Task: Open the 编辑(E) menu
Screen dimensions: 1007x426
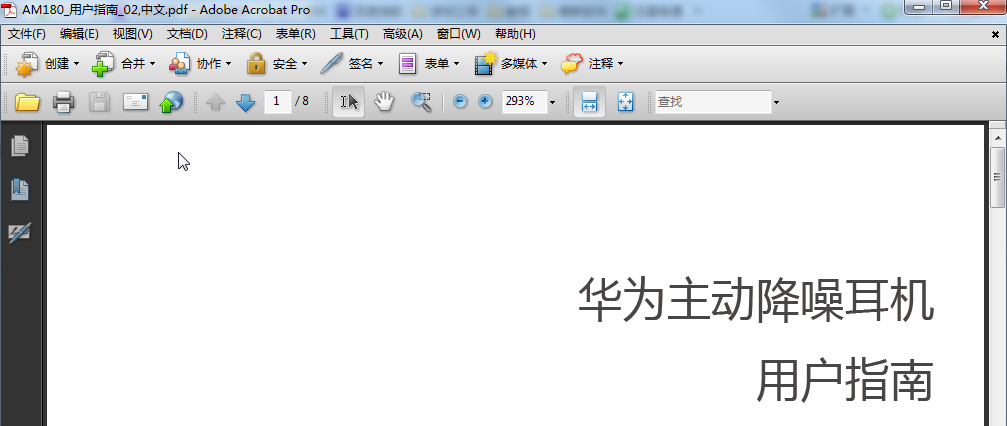Action: [x=79, y=34]
